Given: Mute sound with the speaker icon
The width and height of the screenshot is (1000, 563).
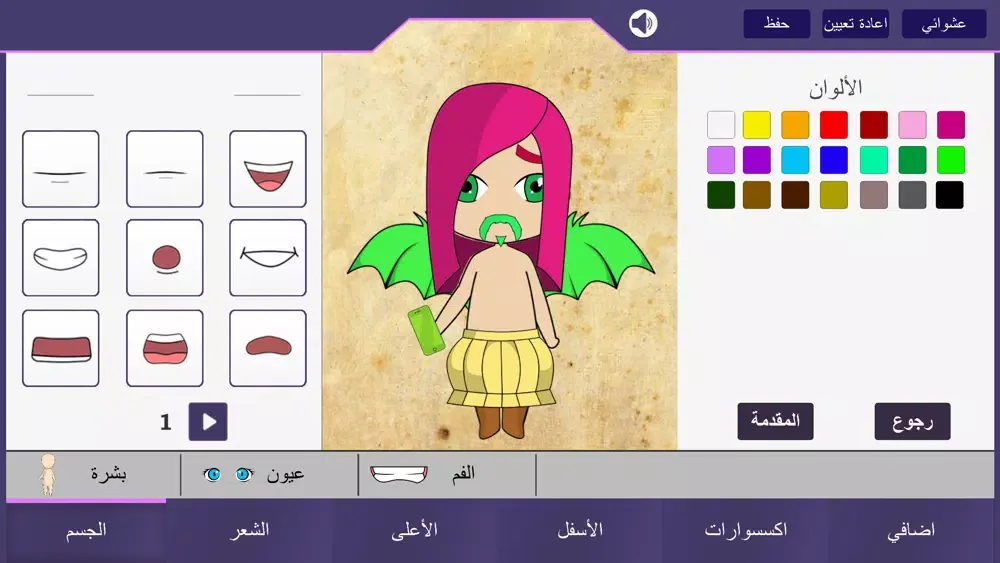Looking at the screenshot, I should [x=643, y=24].
